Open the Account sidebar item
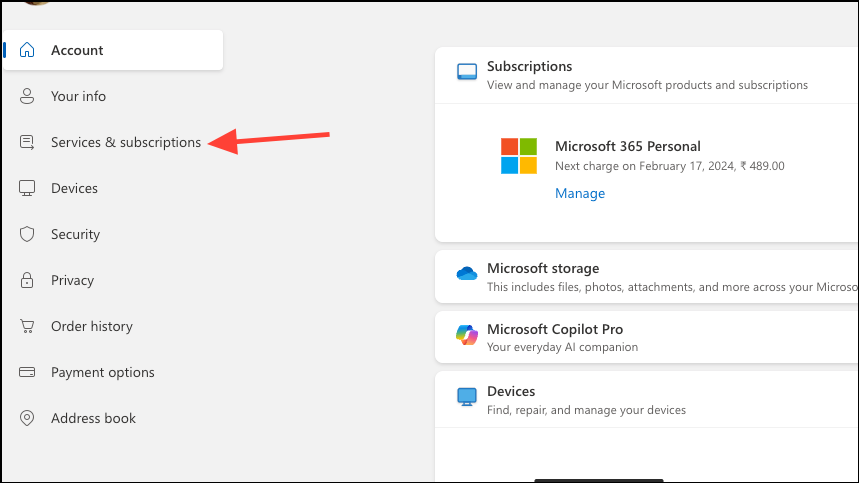This screenshot has height=483, width=859. [x=113, y=50]
